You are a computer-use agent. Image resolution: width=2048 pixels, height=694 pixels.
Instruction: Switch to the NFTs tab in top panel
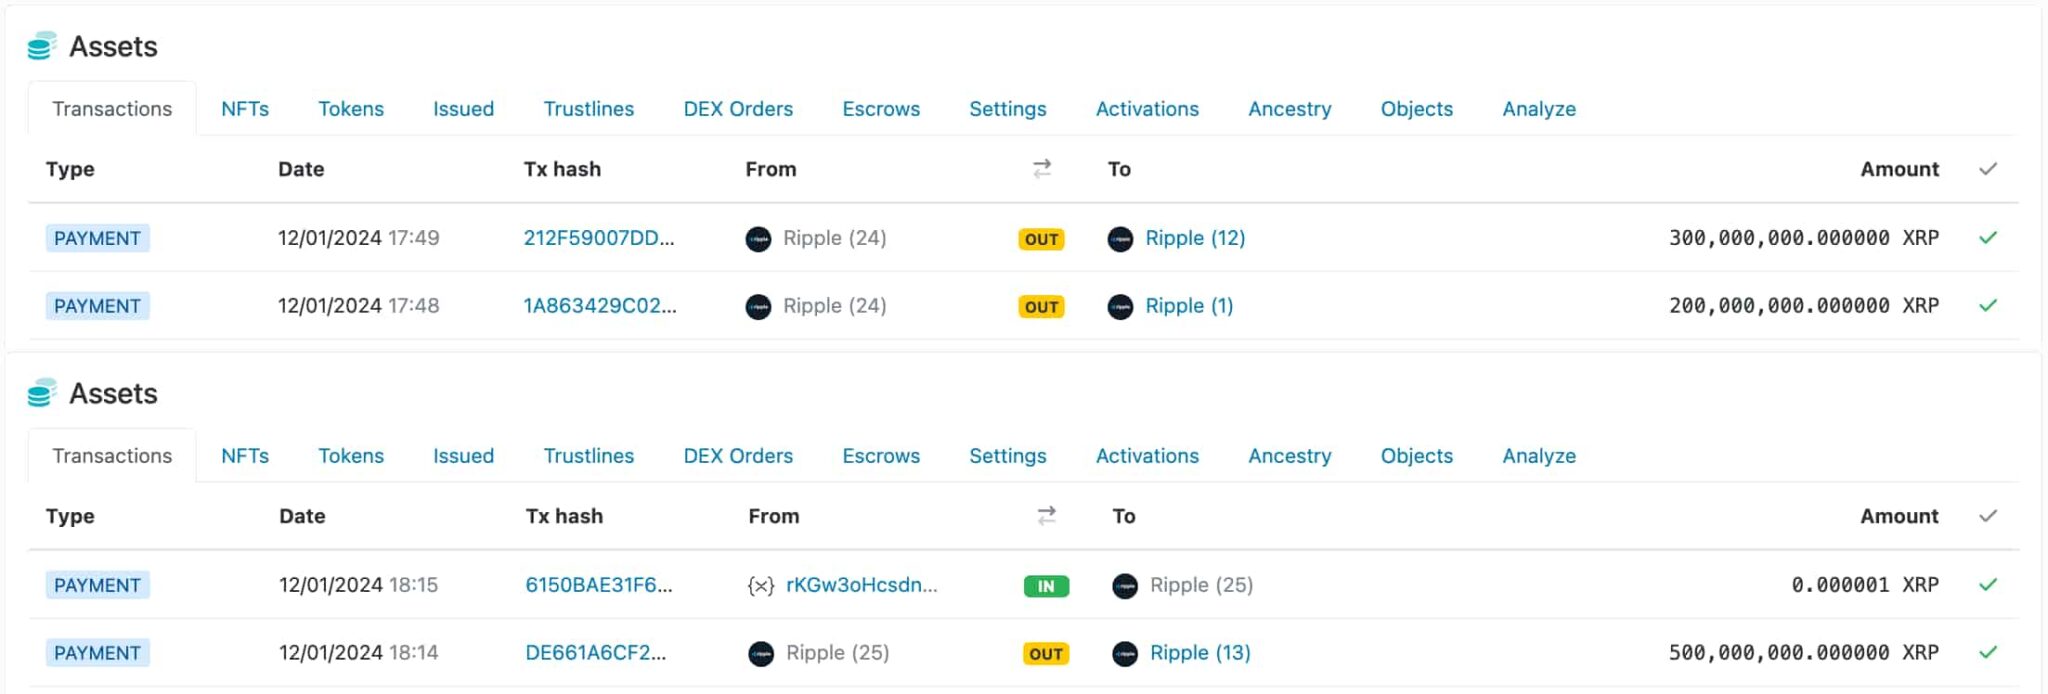click(245, 109)
